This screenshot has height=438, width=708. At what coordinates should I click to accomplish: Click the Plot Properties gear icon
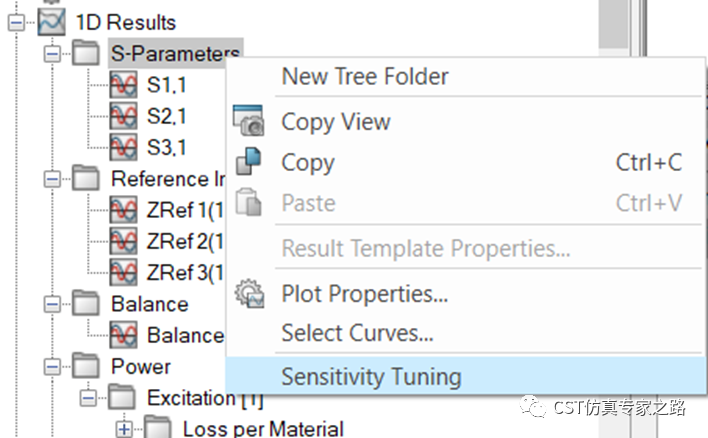pos(249,294)
